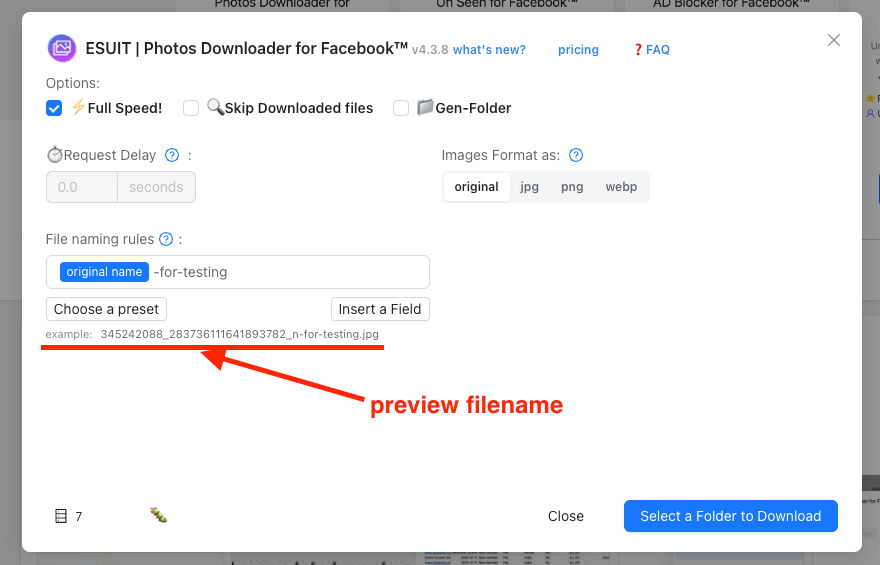This screenshot has width=880, height=565.
Task: Choose the png image format option
Action: tap(572, 187)
